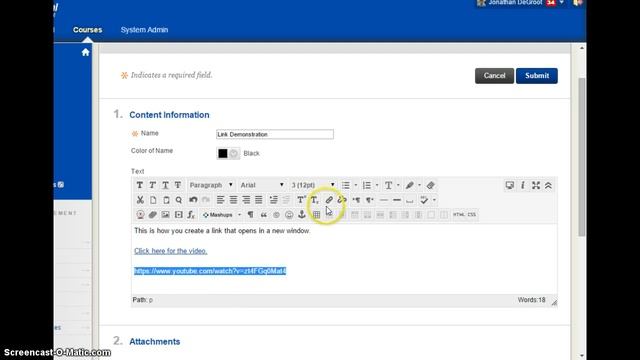Open the webcam record icon
640x360 pixels.
(140, 215)
